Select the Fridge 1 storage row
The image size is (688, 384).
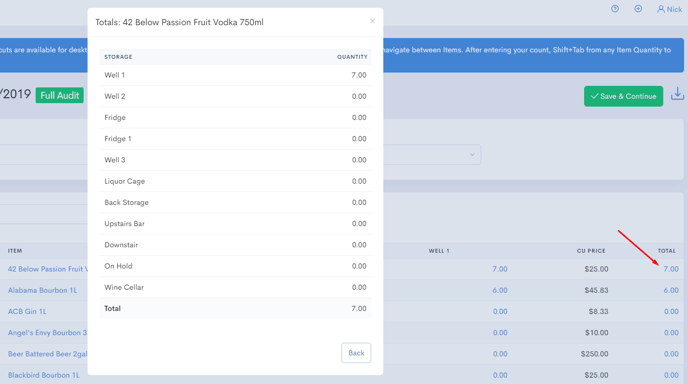(235, 139)
